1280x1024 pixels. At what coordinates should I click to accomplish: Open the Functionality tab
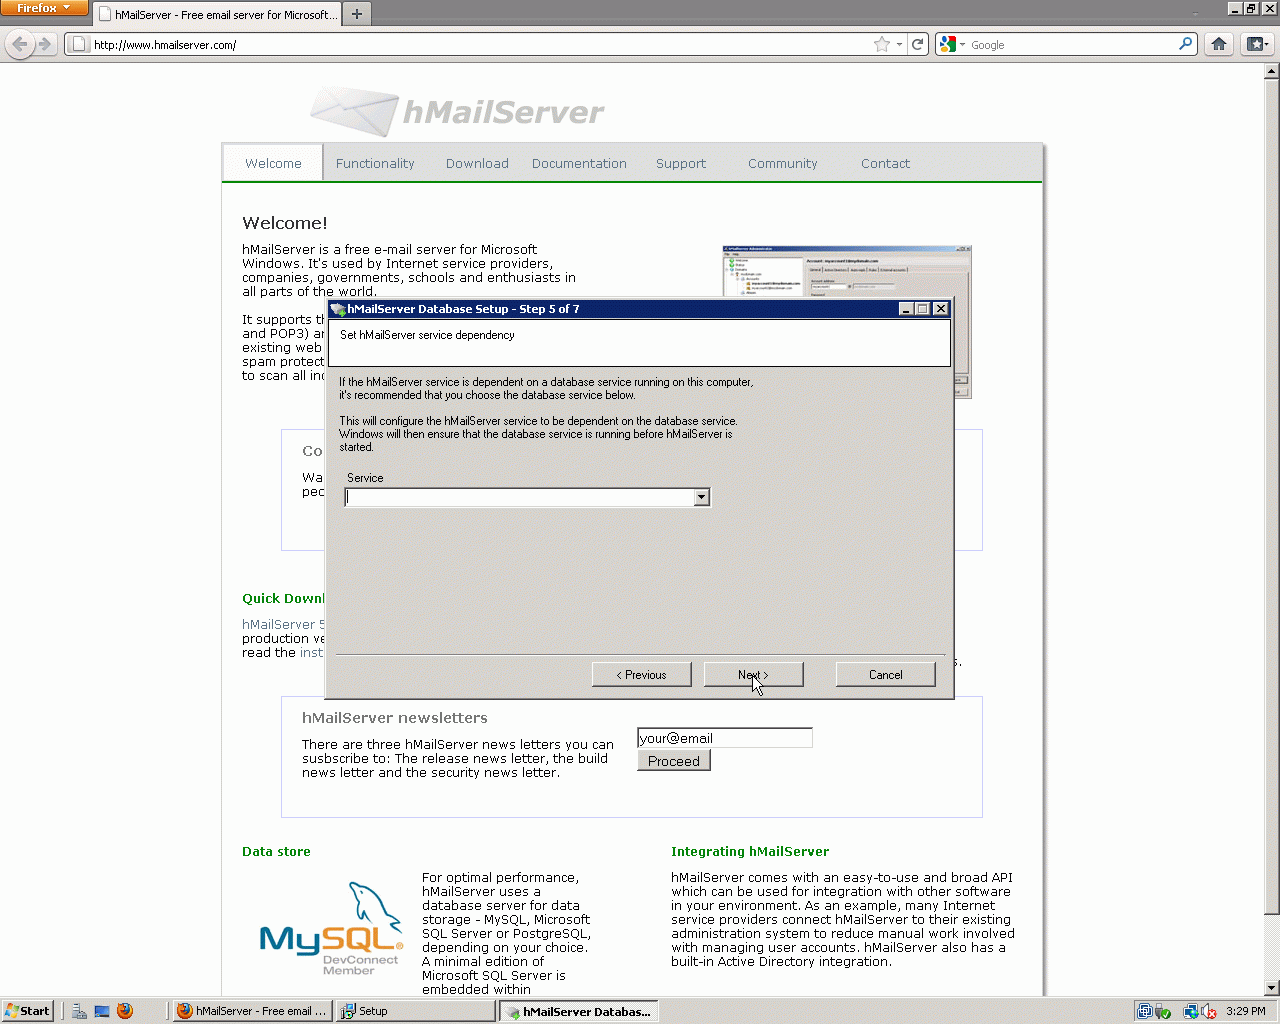(x=375, y=163)
